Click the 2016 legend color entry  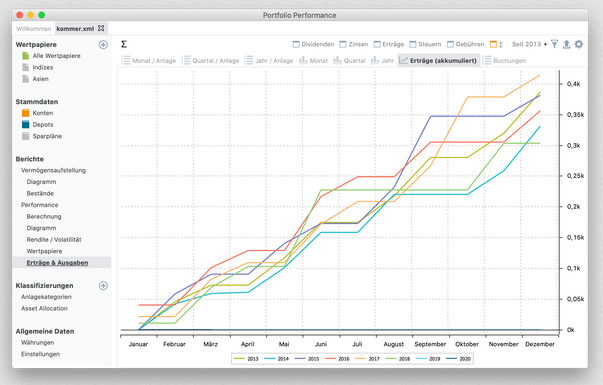337,358
